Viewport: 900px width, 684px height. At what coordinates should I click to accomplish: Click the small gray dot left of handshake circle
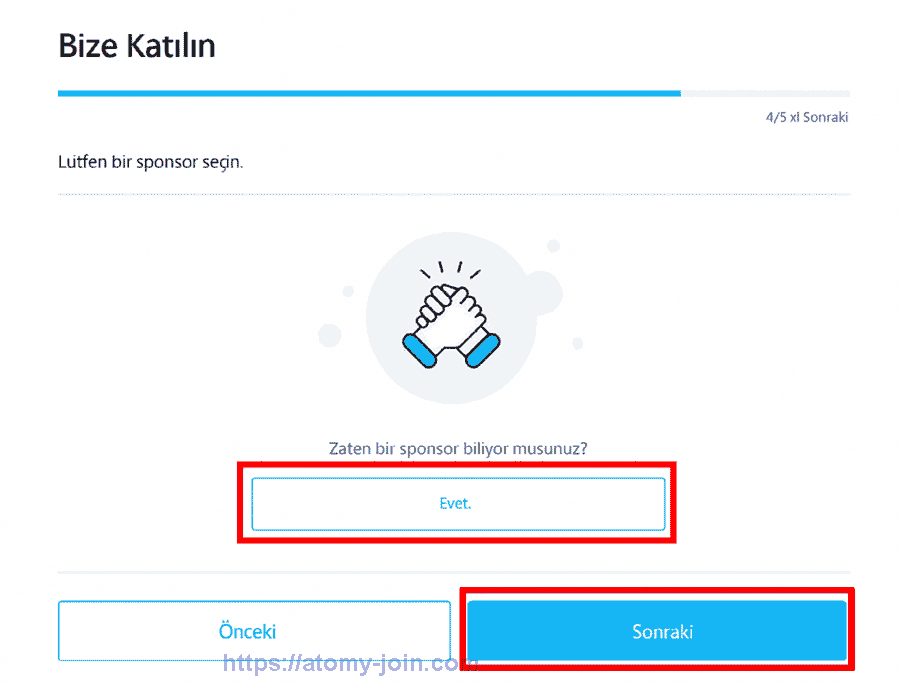click(x=348, y=291)
